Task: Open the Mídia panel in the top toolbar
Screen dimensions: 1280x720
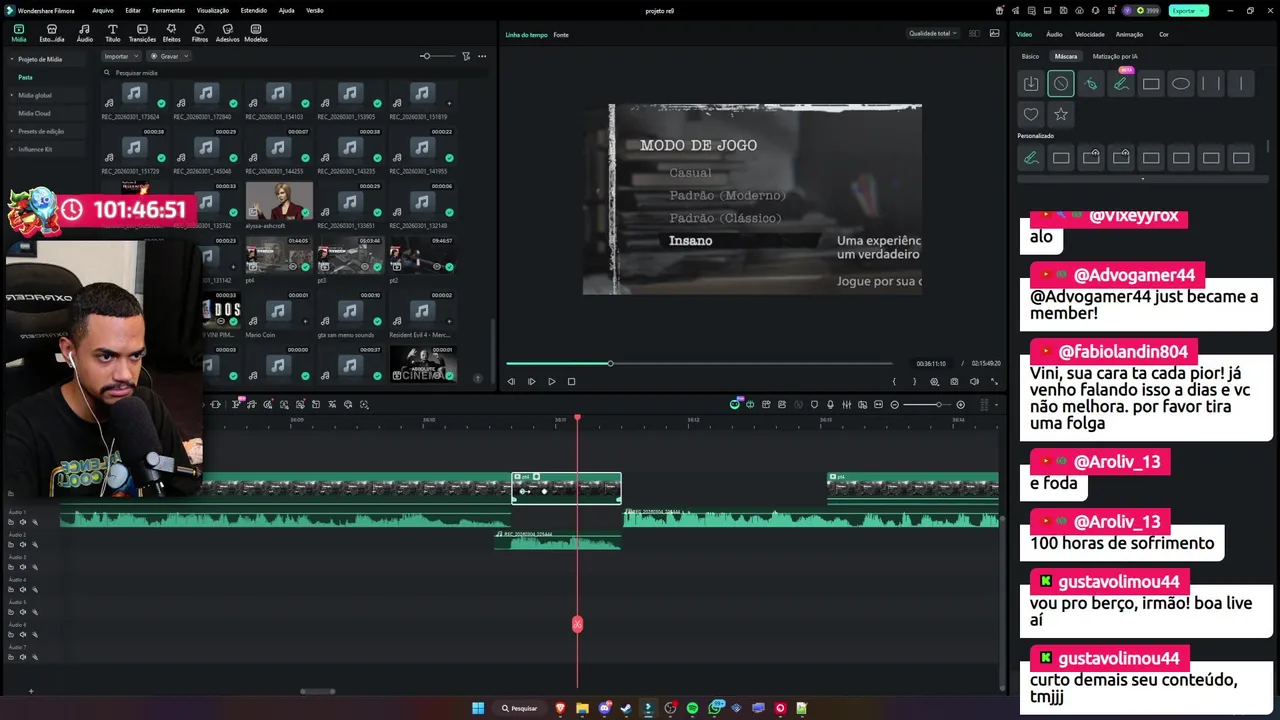Action: [19, 33]
